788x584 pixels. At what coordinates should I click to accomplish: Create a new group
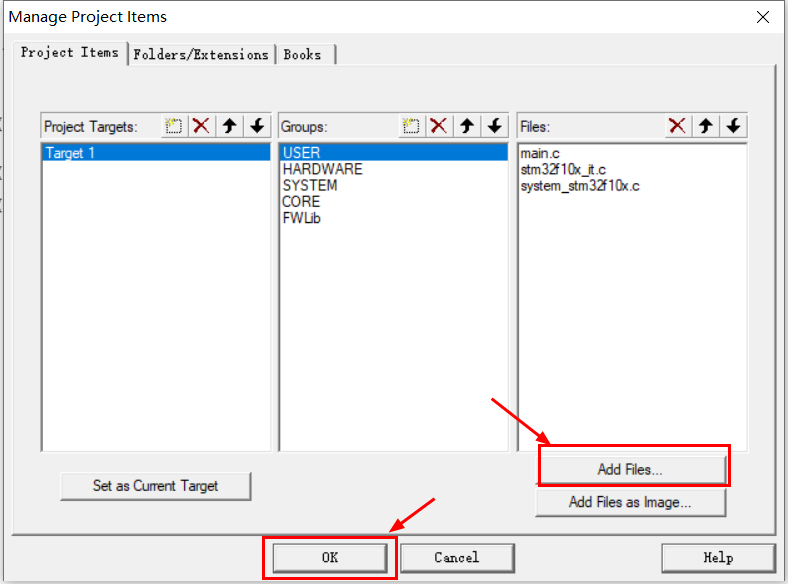[x=411, y=126]
